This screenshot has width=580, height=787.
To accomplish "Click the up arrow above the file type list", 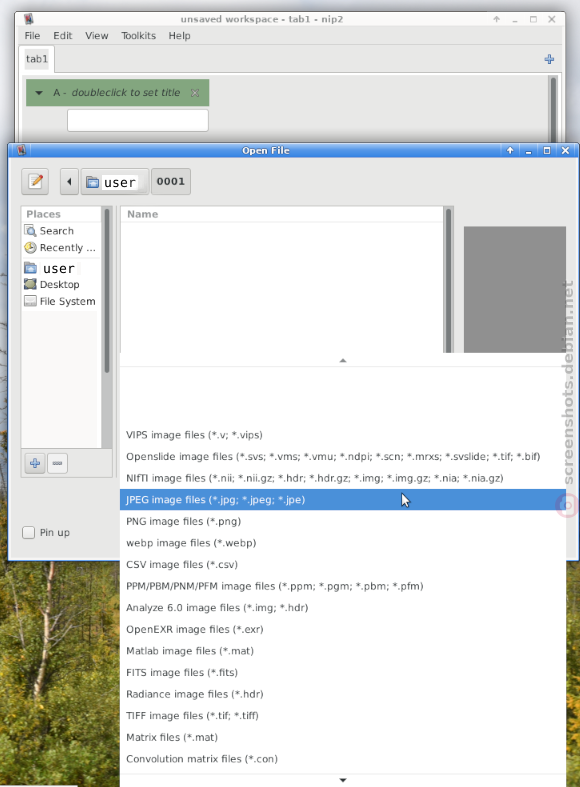I will click(x=343, y=360).
